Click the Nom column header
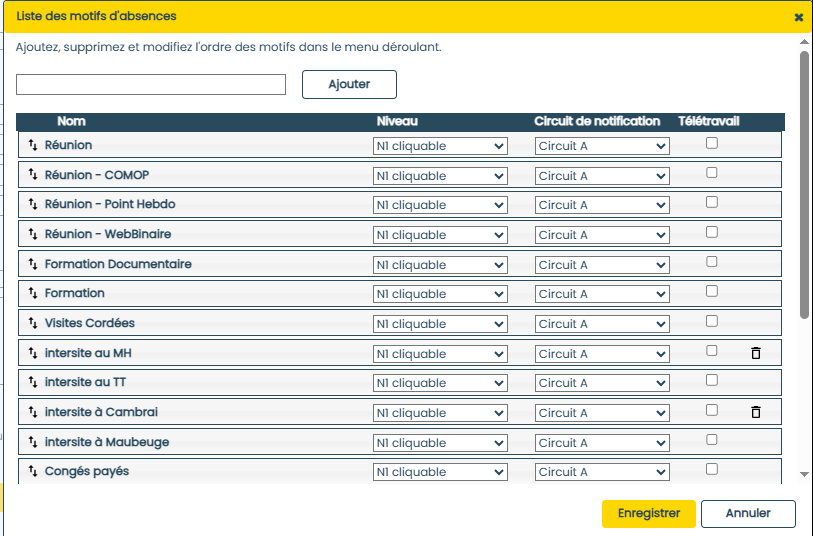Image resolution: width=813 pixels, height=536 pixels. pyautogui.click(x=71, y=121)
